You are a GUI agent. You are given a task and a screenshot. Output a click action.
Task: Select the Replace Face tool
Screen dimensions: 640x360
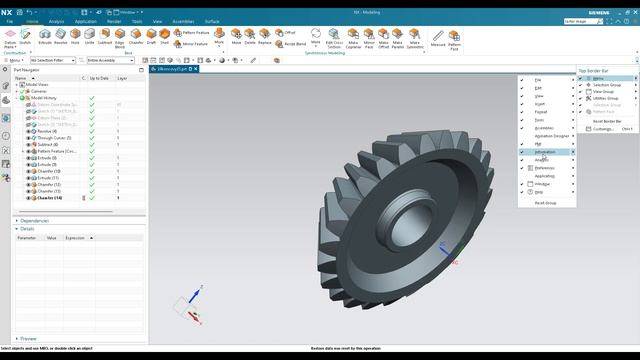click(x=264, y=37)
